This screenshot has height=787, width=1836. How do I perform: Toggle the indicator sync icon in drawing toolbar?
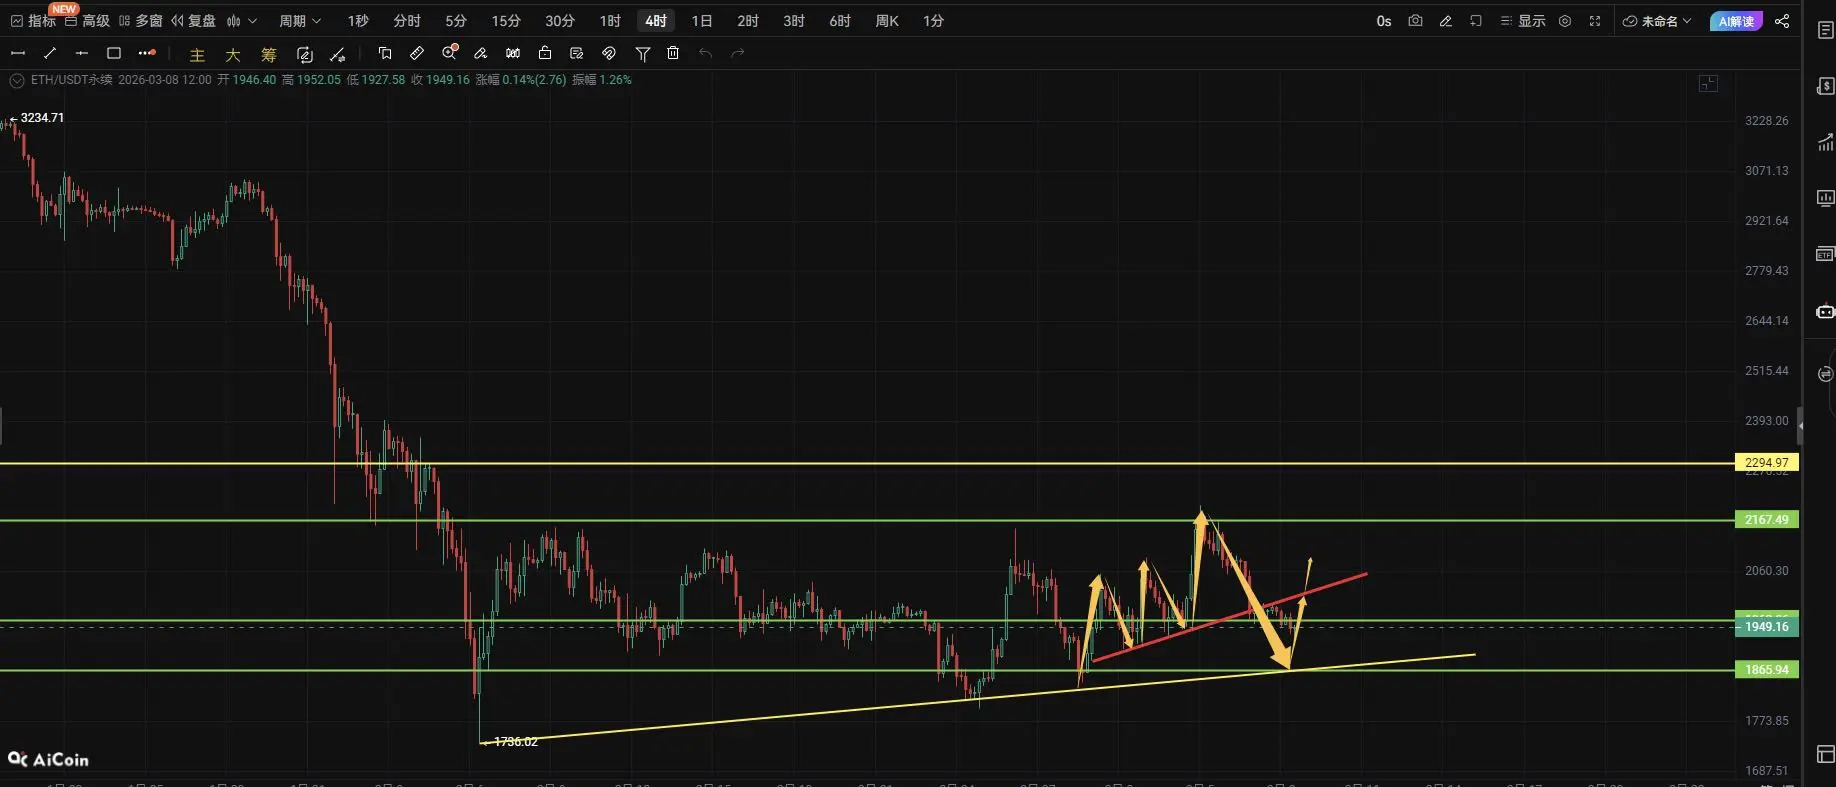pos(305,55)
